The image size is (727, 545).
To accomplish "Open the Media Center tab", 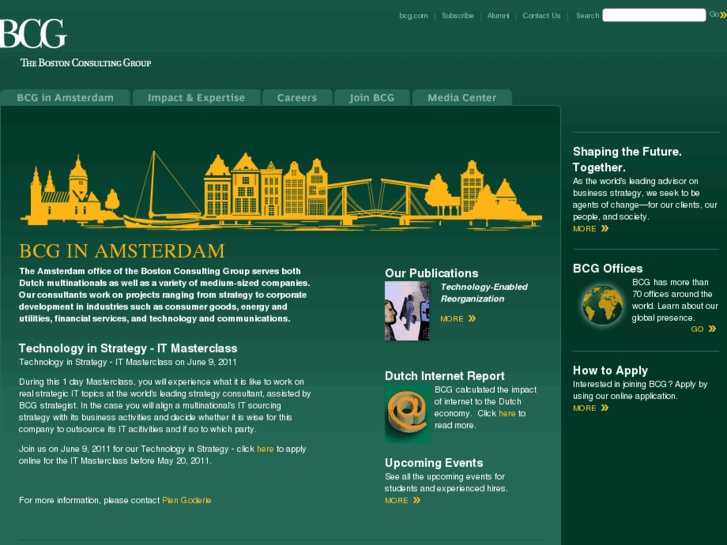I will pos(462,98).
